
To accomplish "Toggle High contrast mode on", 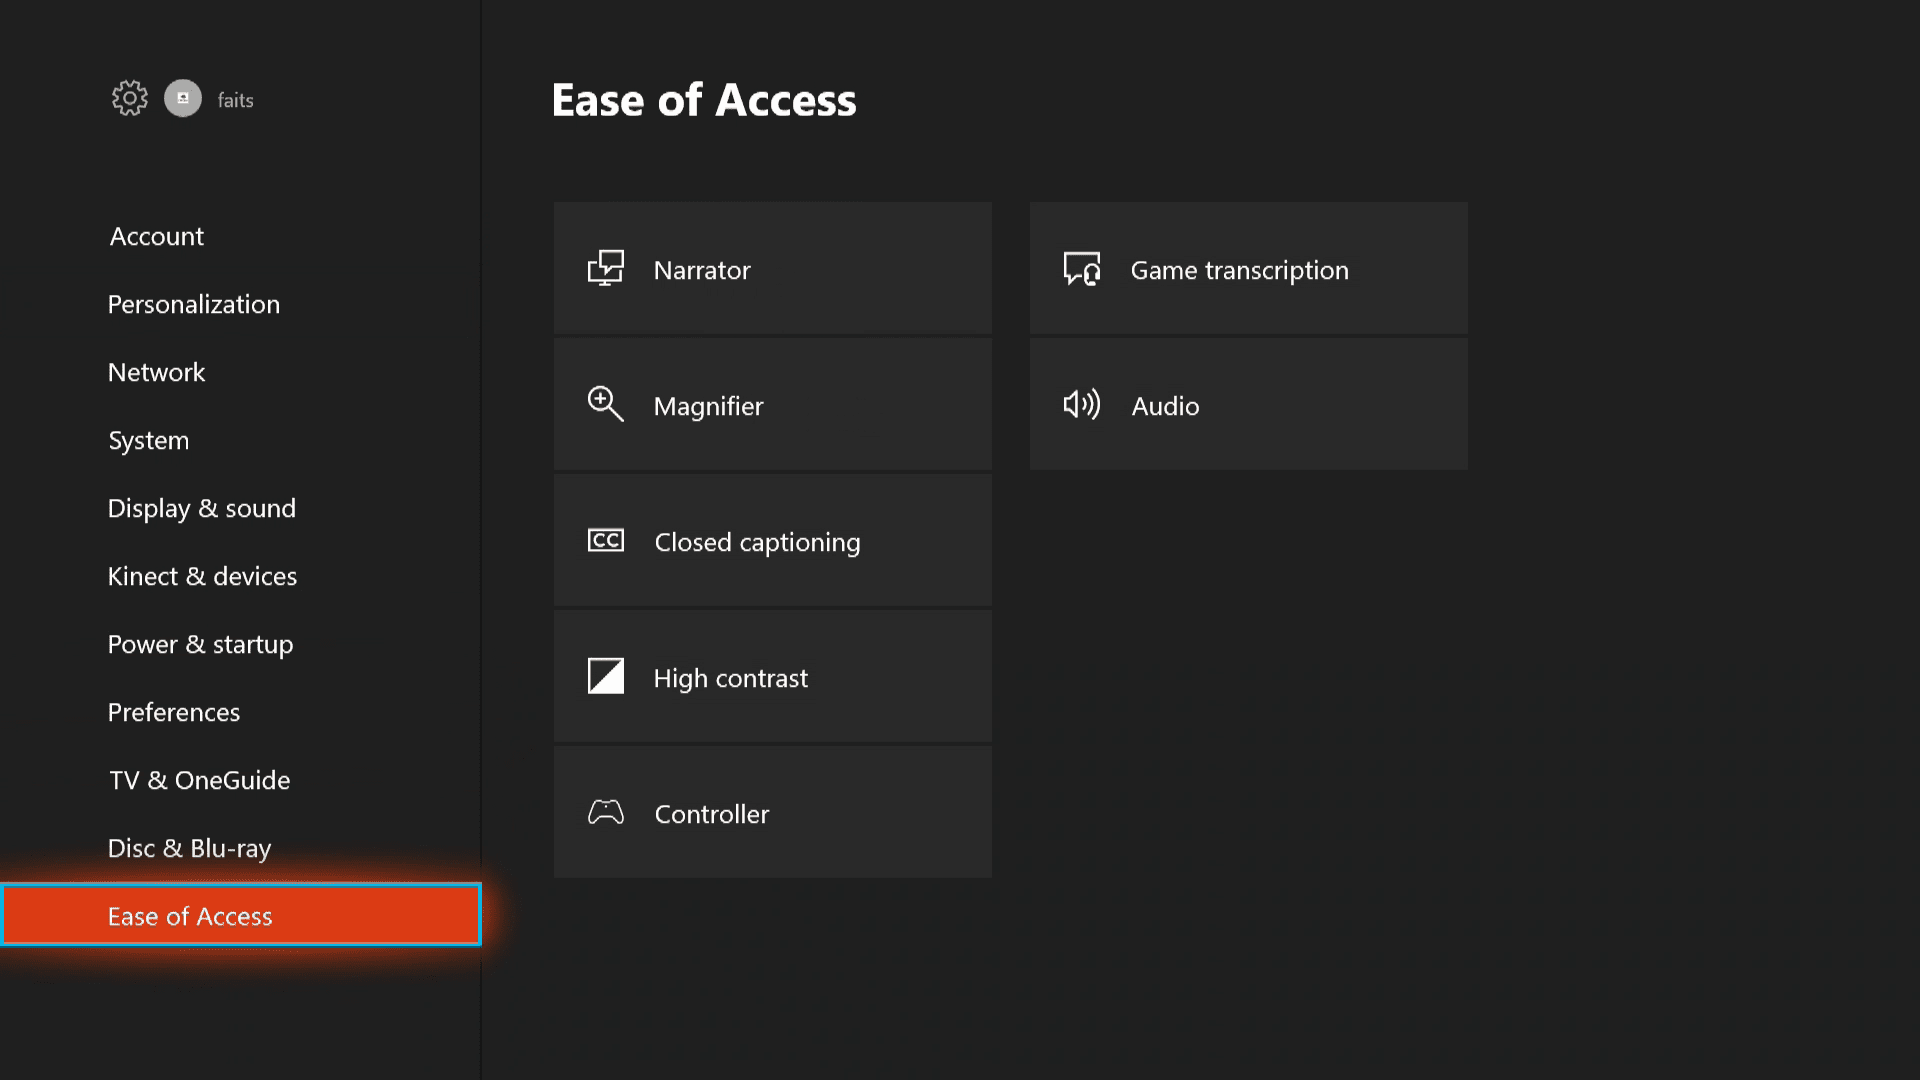I will [x=773, y=676].
